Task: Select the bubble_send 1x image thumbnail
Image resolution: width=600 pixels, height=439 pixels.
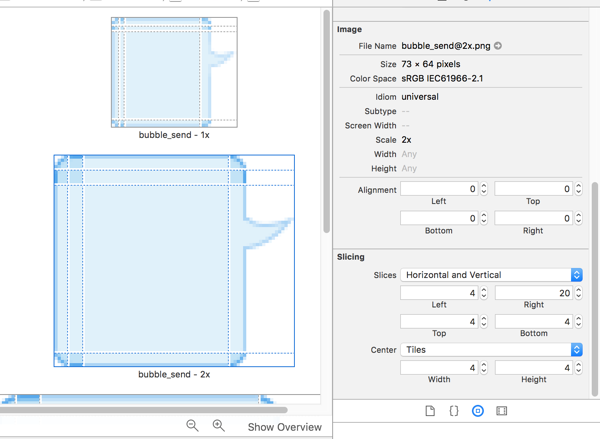Action: [x=174, y=72]
